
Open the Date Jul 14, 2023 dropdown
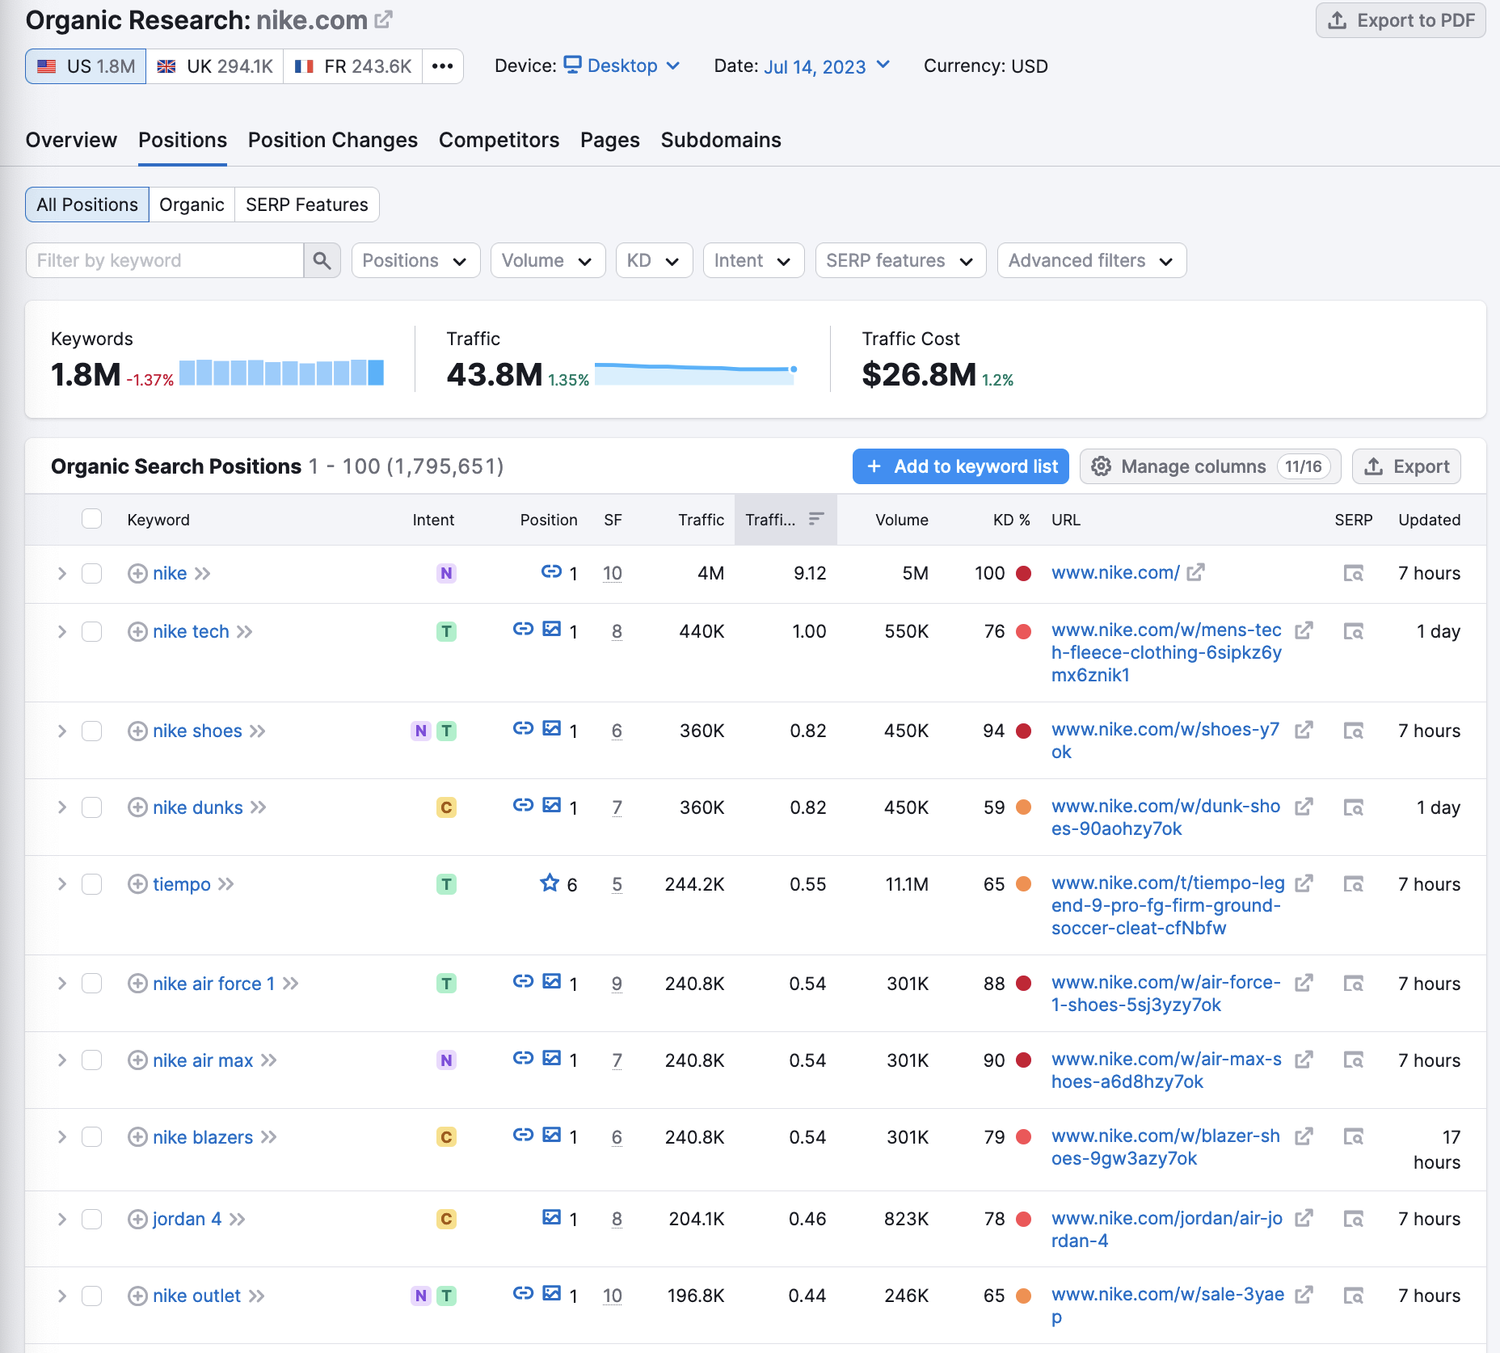tap(827, 66)
